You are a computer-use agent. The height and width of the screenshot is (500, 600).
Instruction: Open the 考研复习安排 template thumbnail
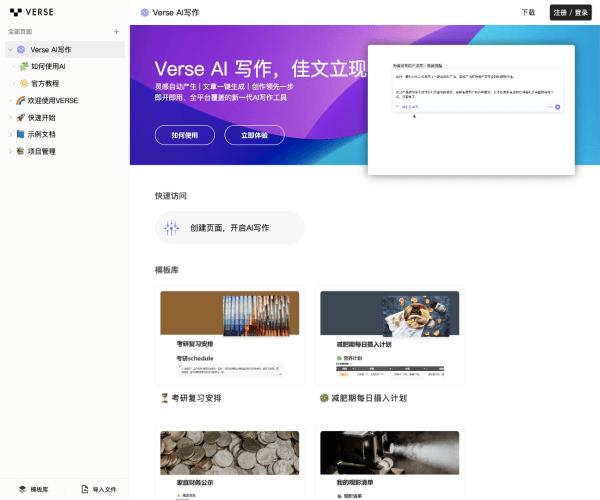[x=230, y=337]
